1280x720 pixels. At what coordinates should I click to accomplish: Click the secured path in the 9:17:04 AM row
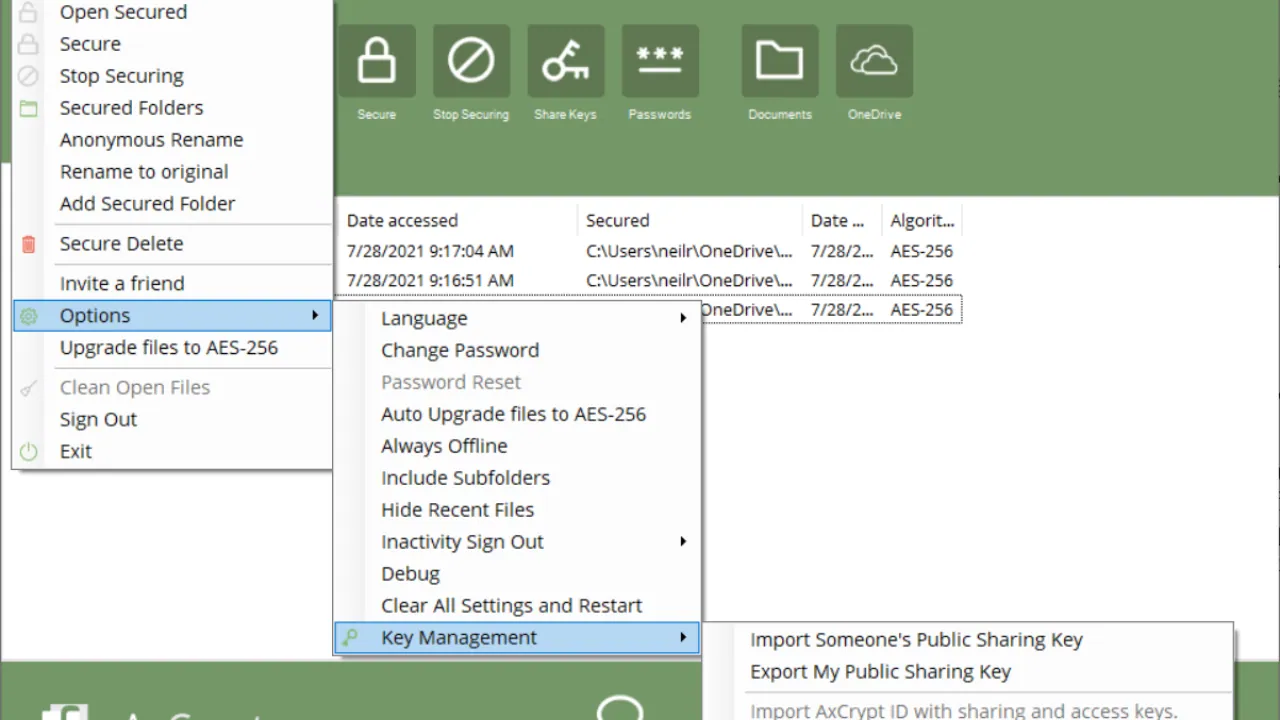click(x=689, y=251)
